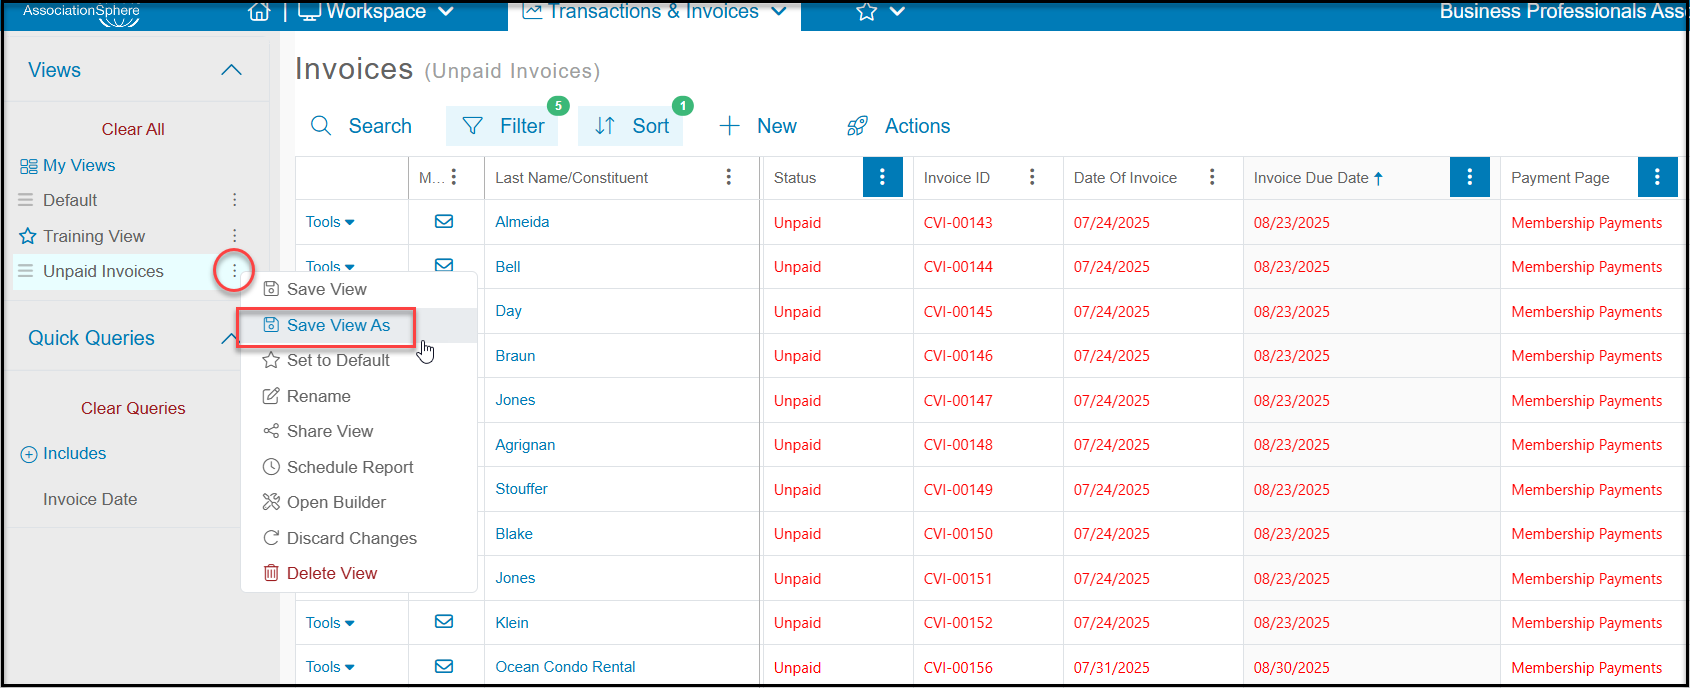Expand the favorites chevron menu
This screenshot has width=1690, height=688.
[x=897, y=12]
